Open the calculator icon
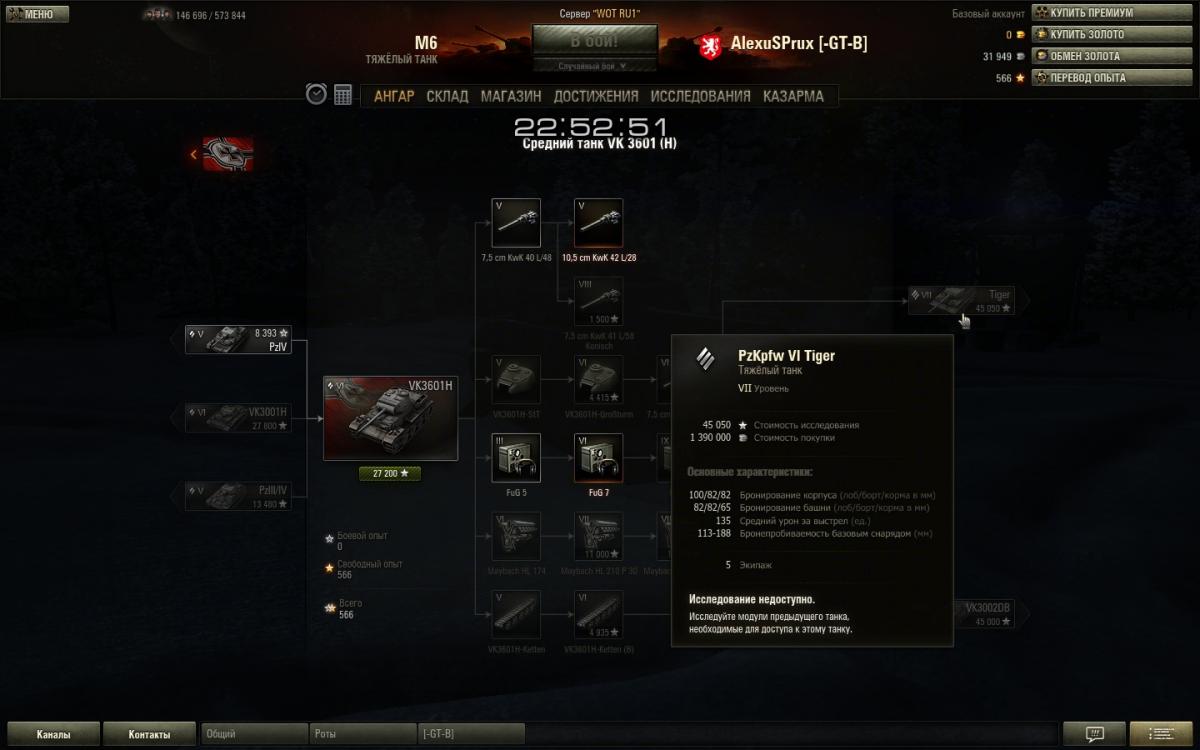1200x750 pixels. tap(343, 95)
